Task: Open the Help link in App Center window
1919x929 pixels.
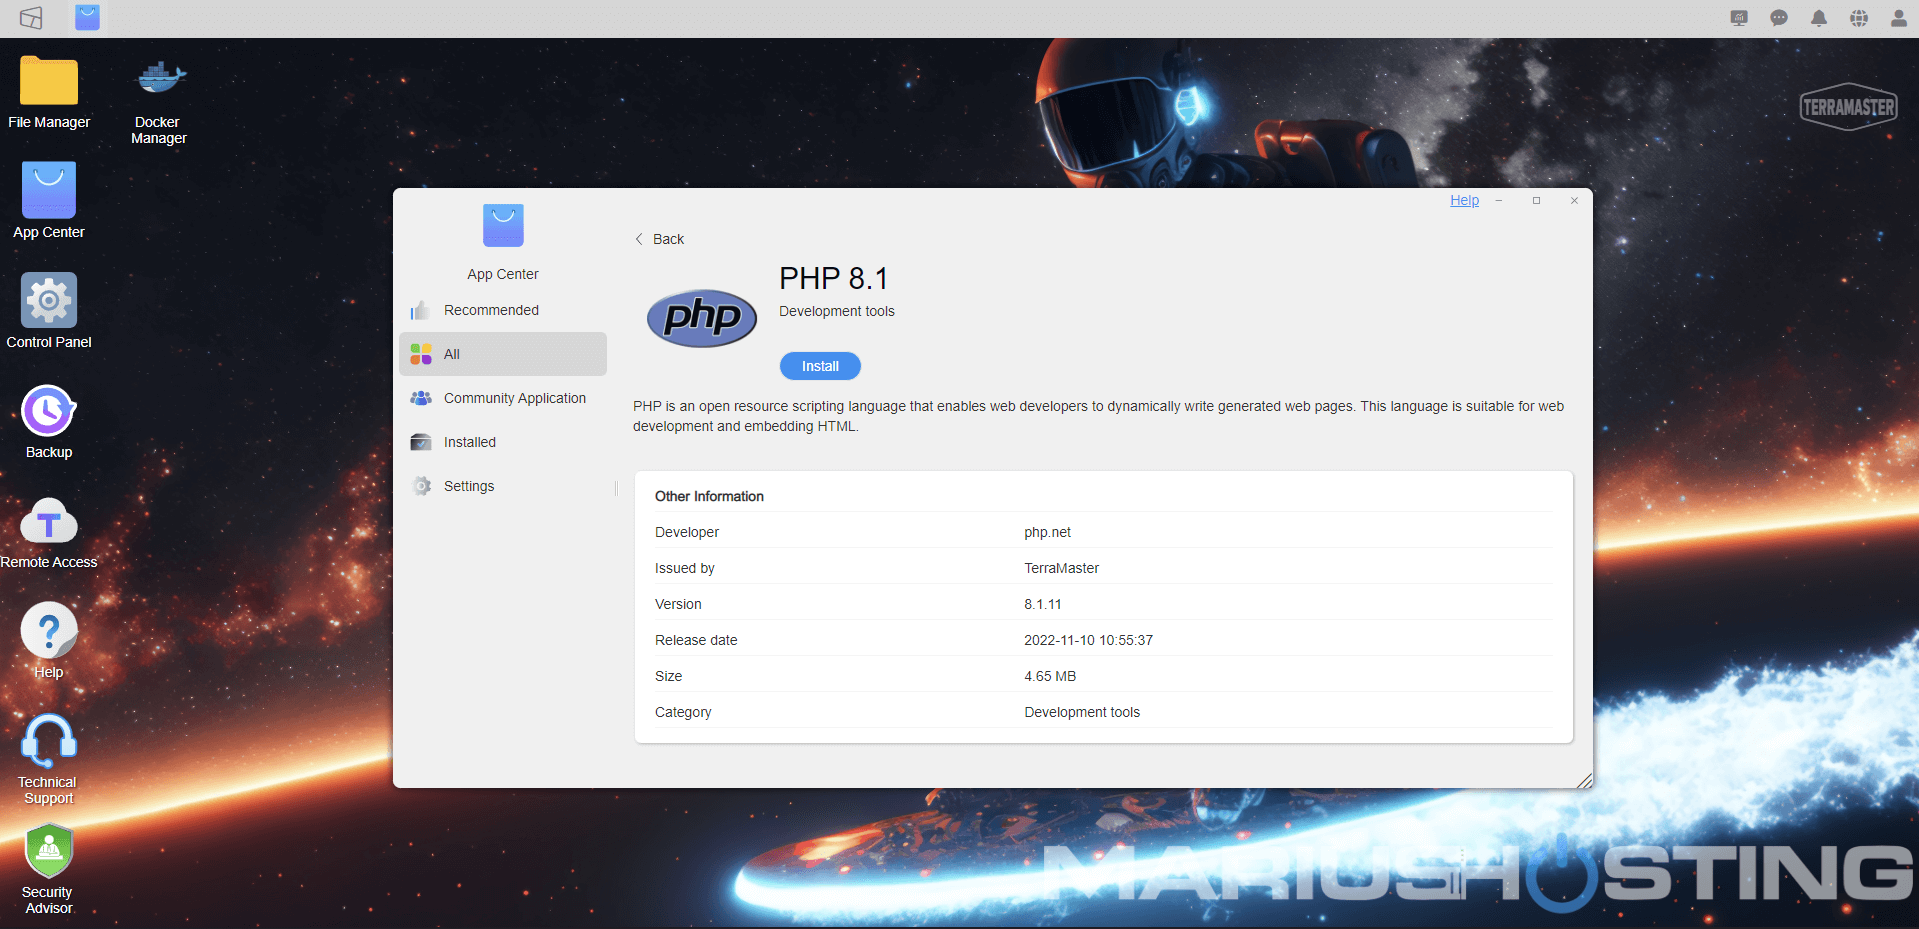Action: [1464, 200]
